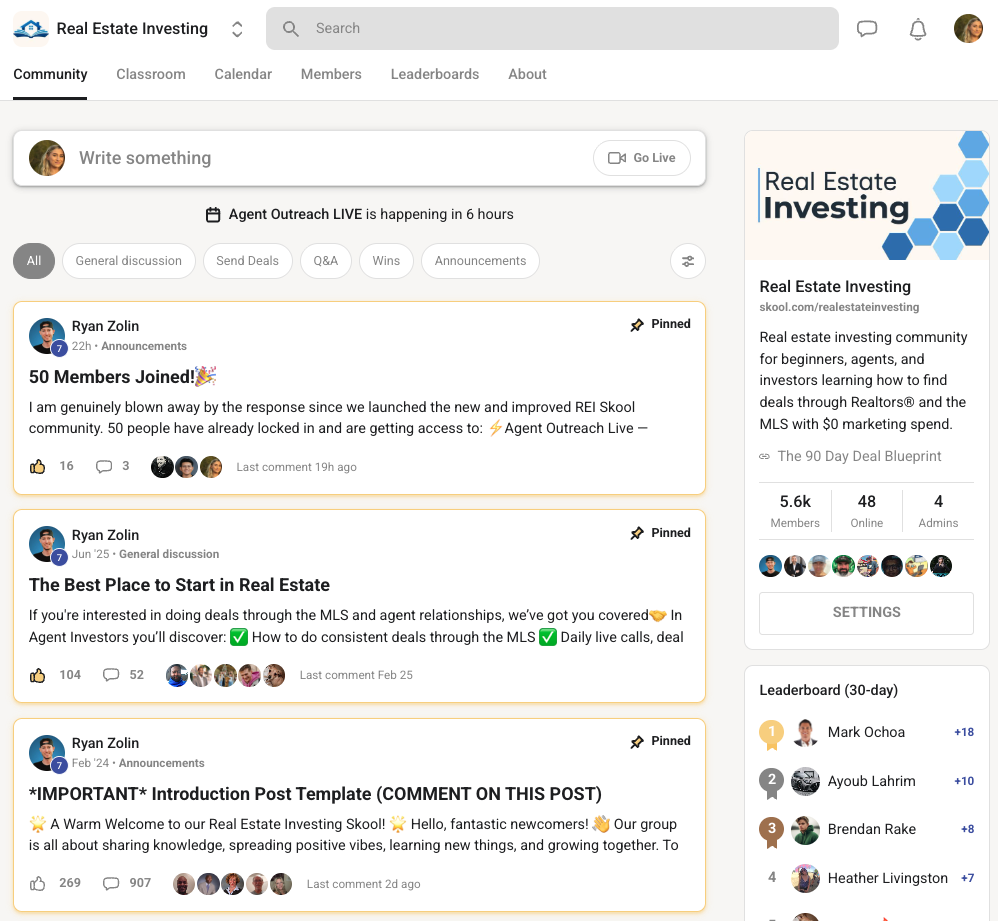Click the Announcements category on Feb '24 post
This screenshot has width=998, height=921.
point(162,763)
